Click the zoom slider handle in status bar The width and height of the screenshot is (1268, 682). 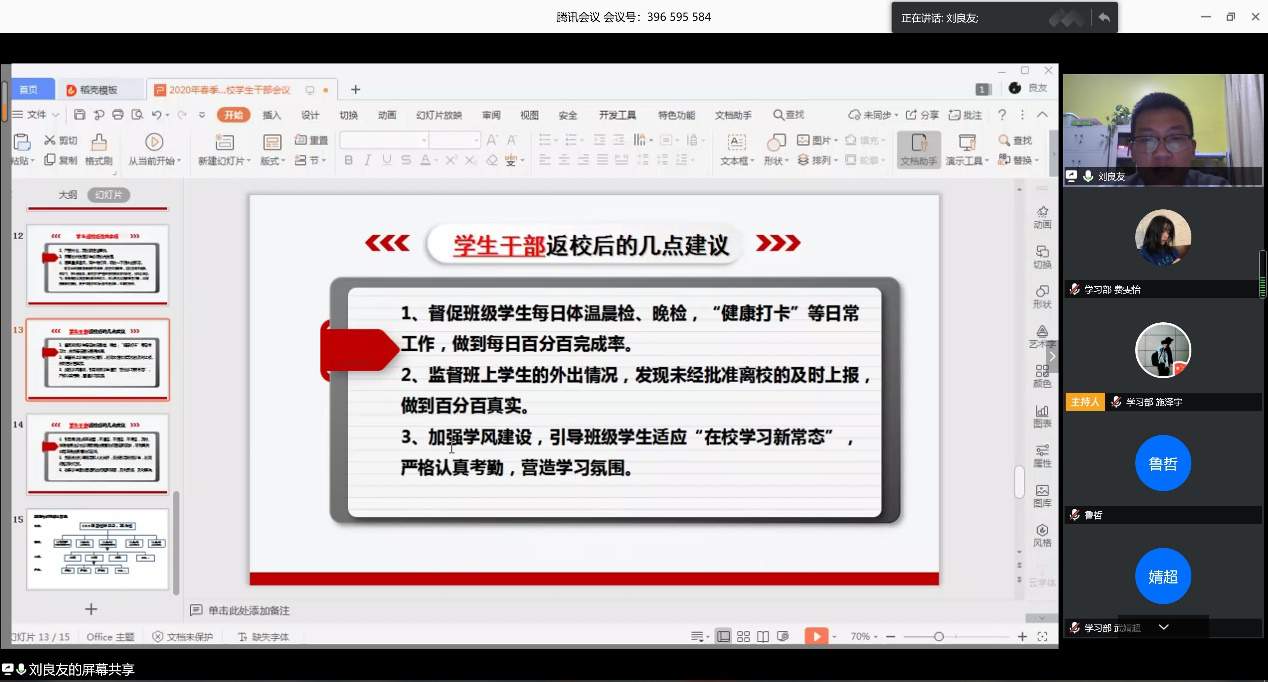tap(938, 636)
